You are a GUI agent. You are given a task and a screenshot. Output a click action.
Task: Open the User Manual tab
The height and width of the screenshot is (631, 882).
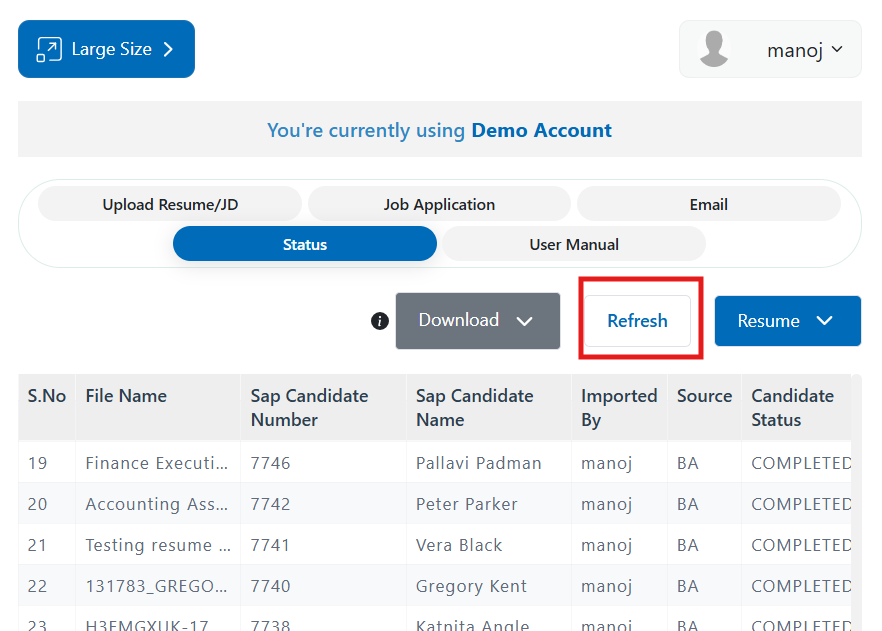point(574,244)
